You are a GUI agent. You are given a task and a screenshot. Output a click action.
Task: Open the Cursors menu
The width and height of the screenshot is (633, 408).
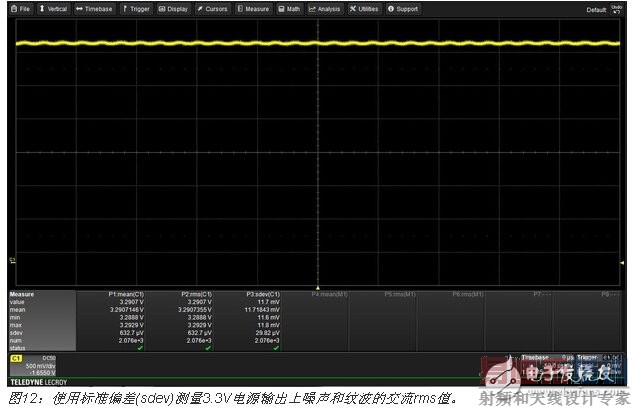(x=212, y=9)
